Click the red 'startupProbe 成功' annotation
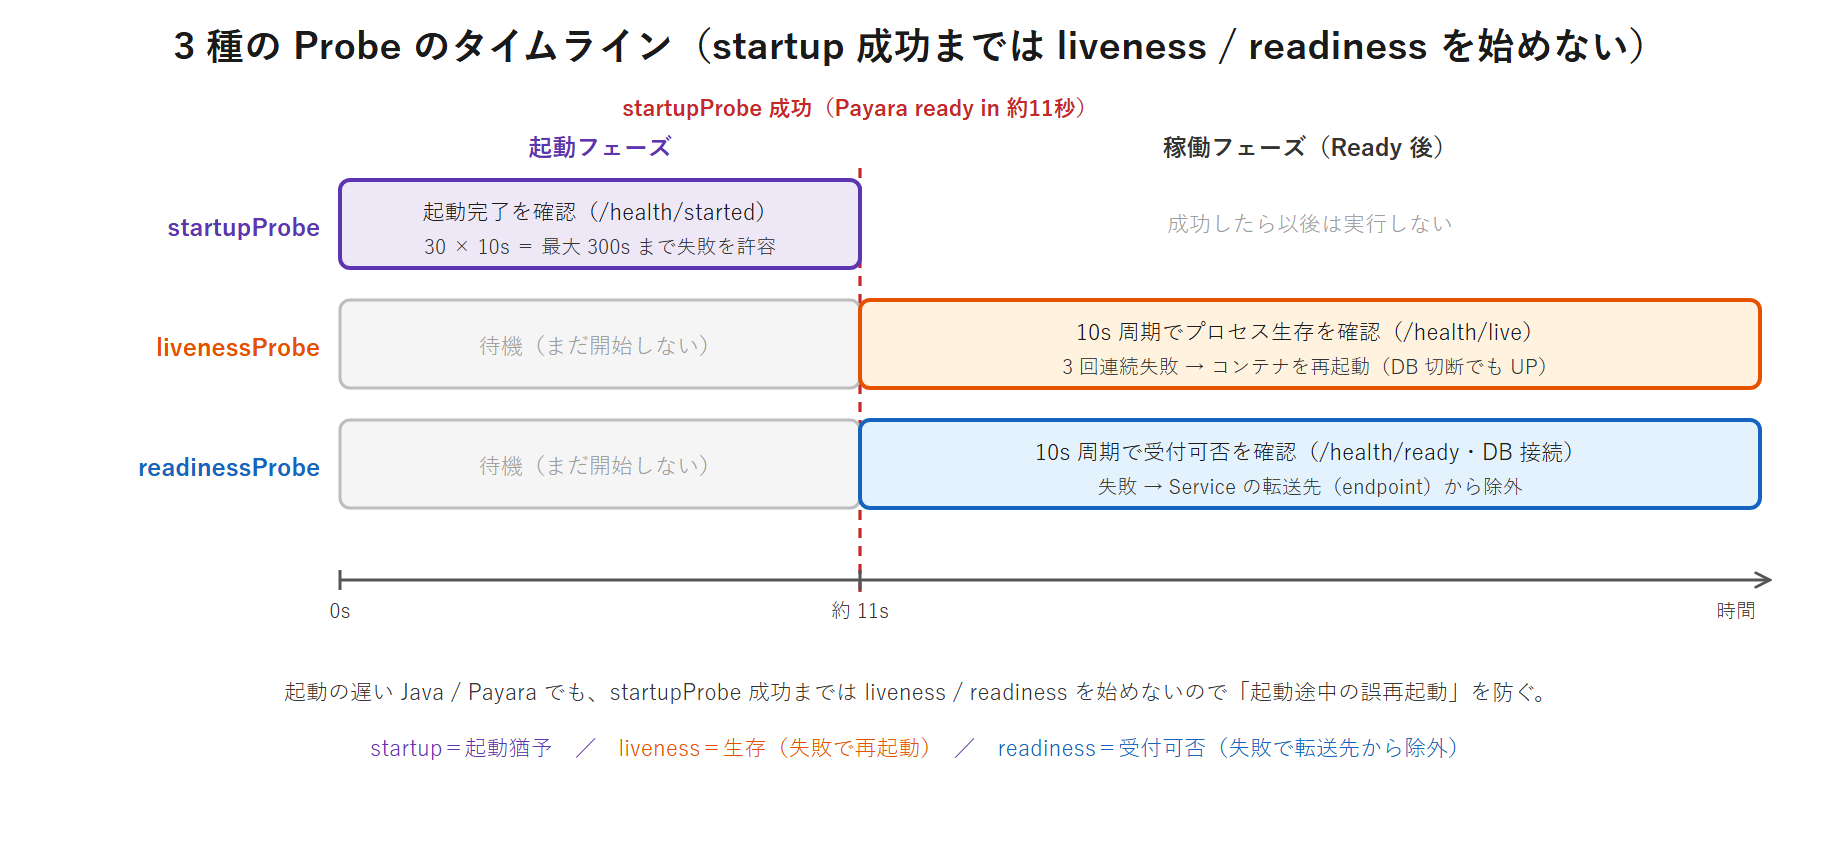Viewport: 1840px width, 860px height. 855,108
